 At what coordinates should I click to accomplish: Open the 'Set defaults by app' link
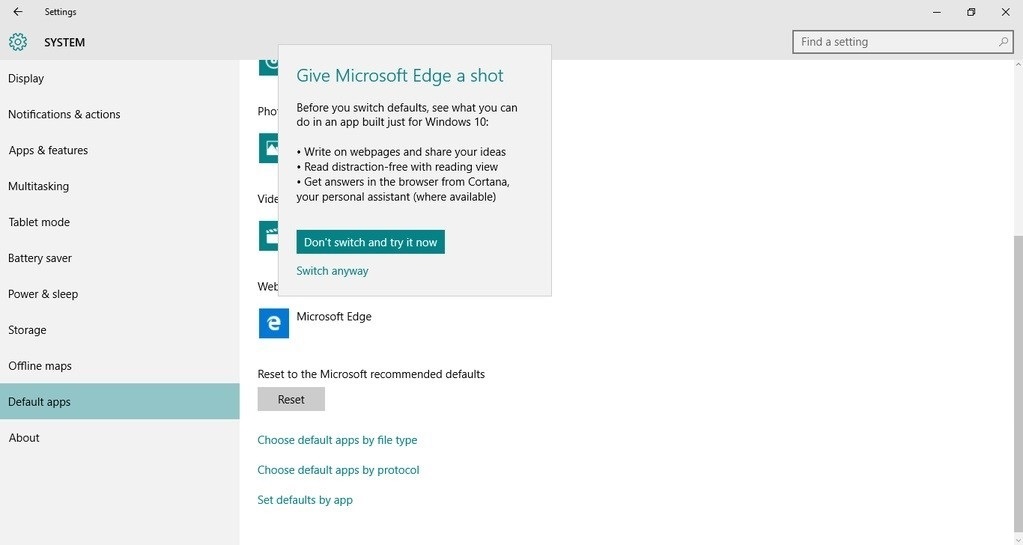point(305,500)
